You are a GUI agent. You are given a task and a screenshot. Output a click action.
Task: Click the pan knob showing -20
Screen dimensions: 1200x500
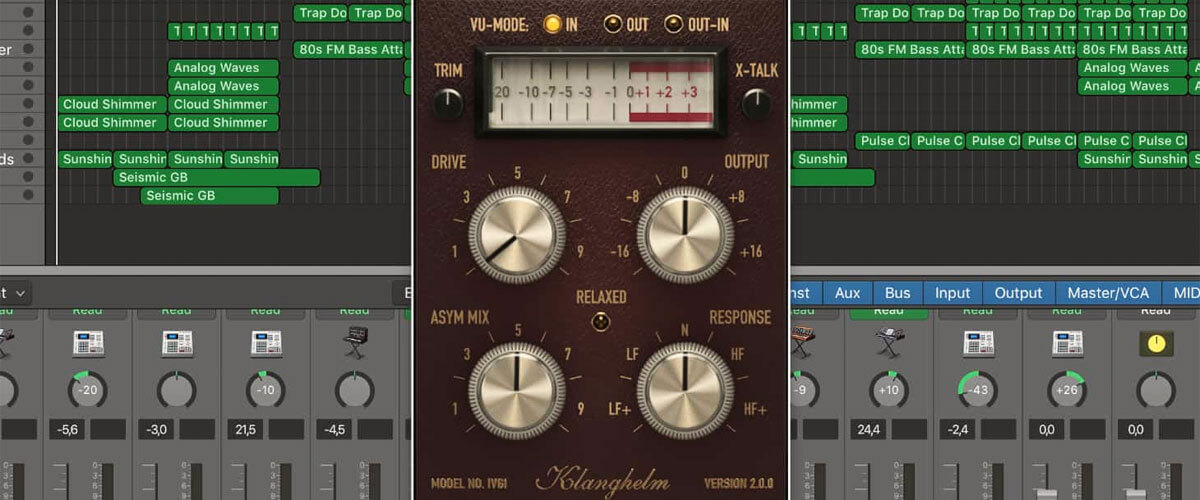[88, 389]
